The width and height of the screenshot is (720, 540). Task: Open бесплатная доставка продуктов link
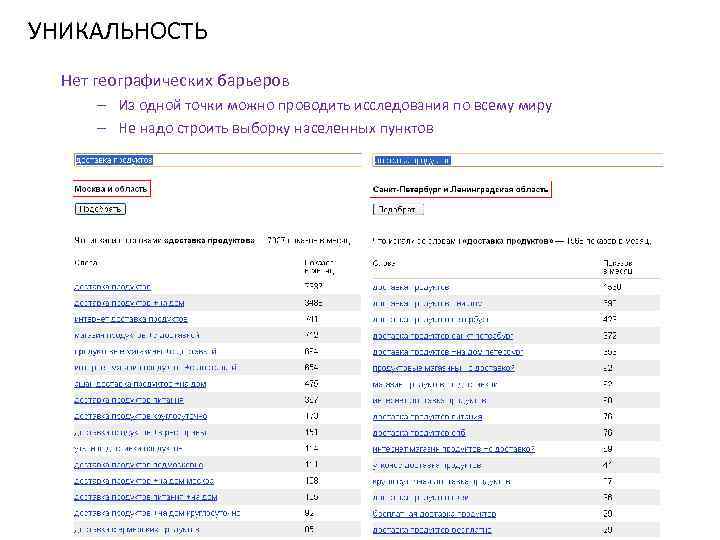(433, 513)
